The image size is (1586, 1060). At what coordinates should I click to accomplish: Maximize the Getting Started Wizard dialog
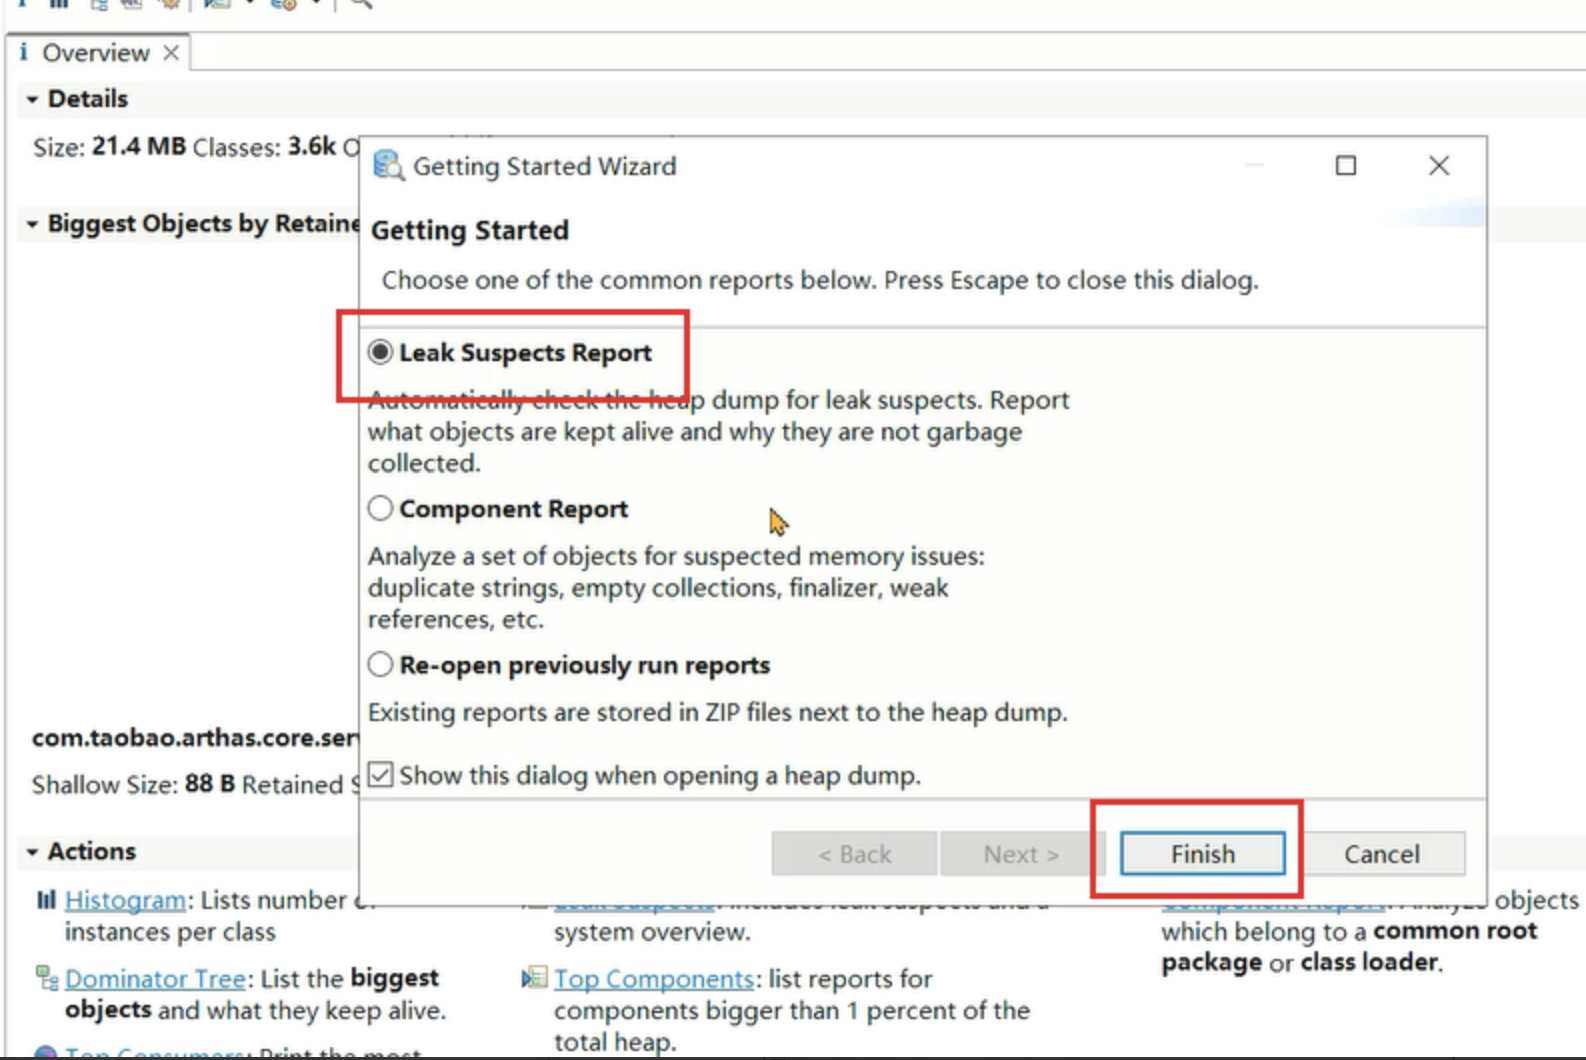[1346, 165]
